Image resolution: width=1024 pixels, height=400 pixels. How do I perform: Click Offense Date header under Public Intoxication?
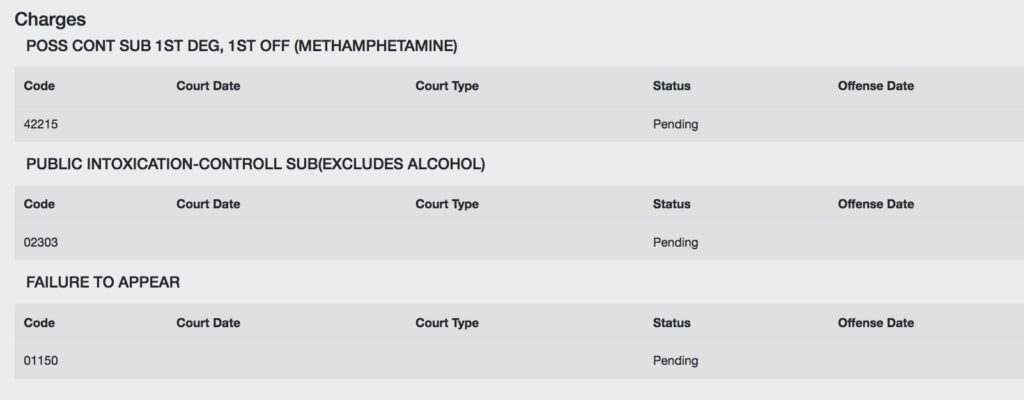tap(876, 204)
